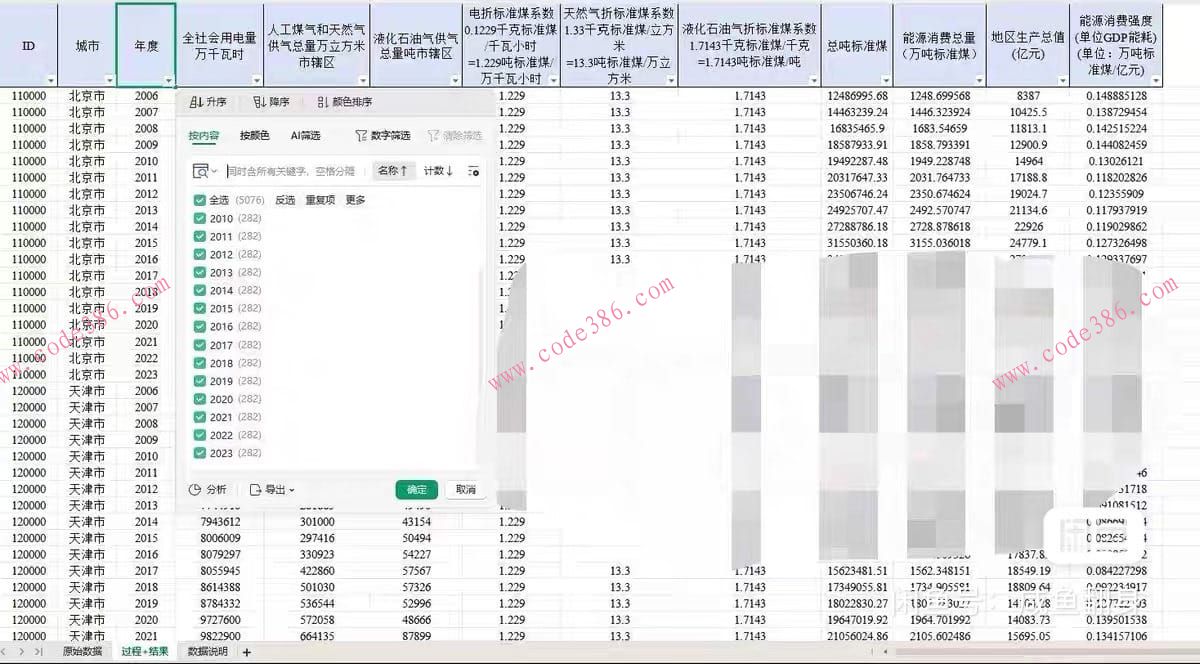This screenshot has width=1200, height=664.
Task: Click 更多 for more options
Action: pos(355,200)
